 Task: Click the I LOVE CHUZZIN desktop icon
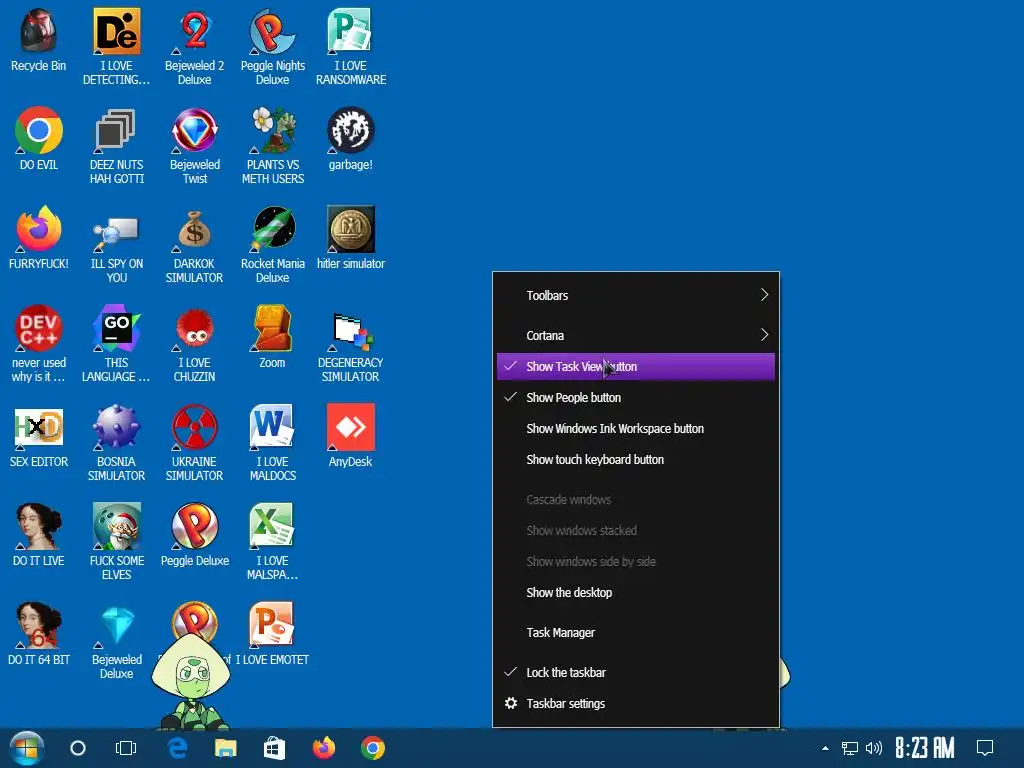coord(195,328)
